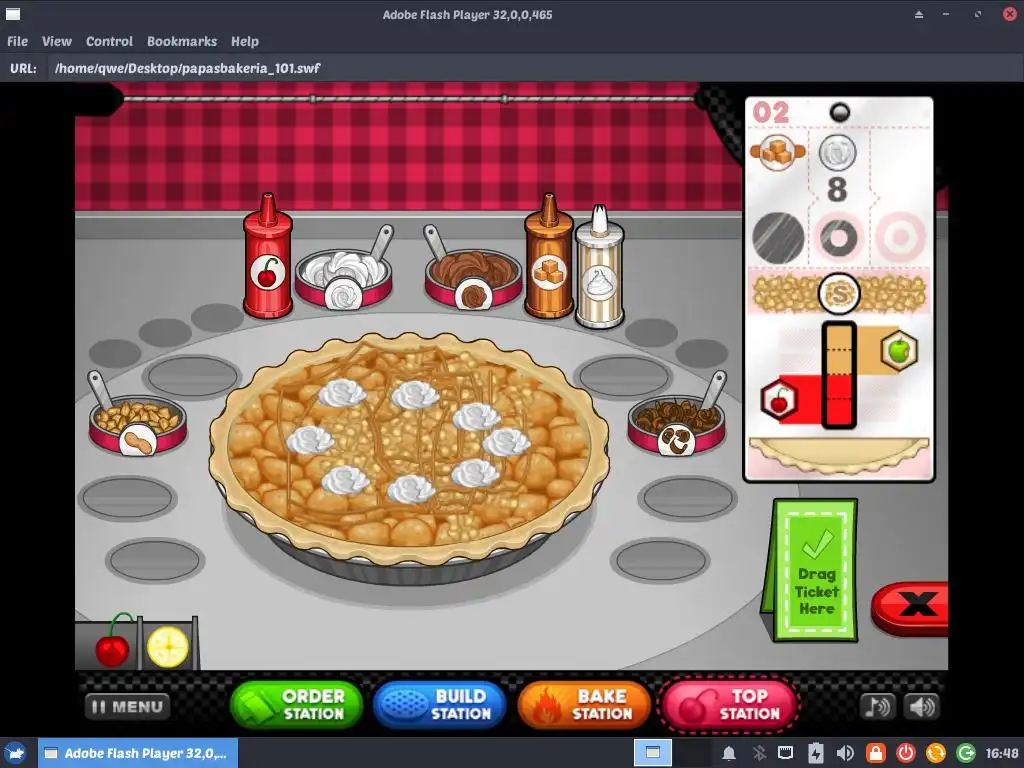
Task: Click the ticket pin on the line
Action: pos(839,112)
